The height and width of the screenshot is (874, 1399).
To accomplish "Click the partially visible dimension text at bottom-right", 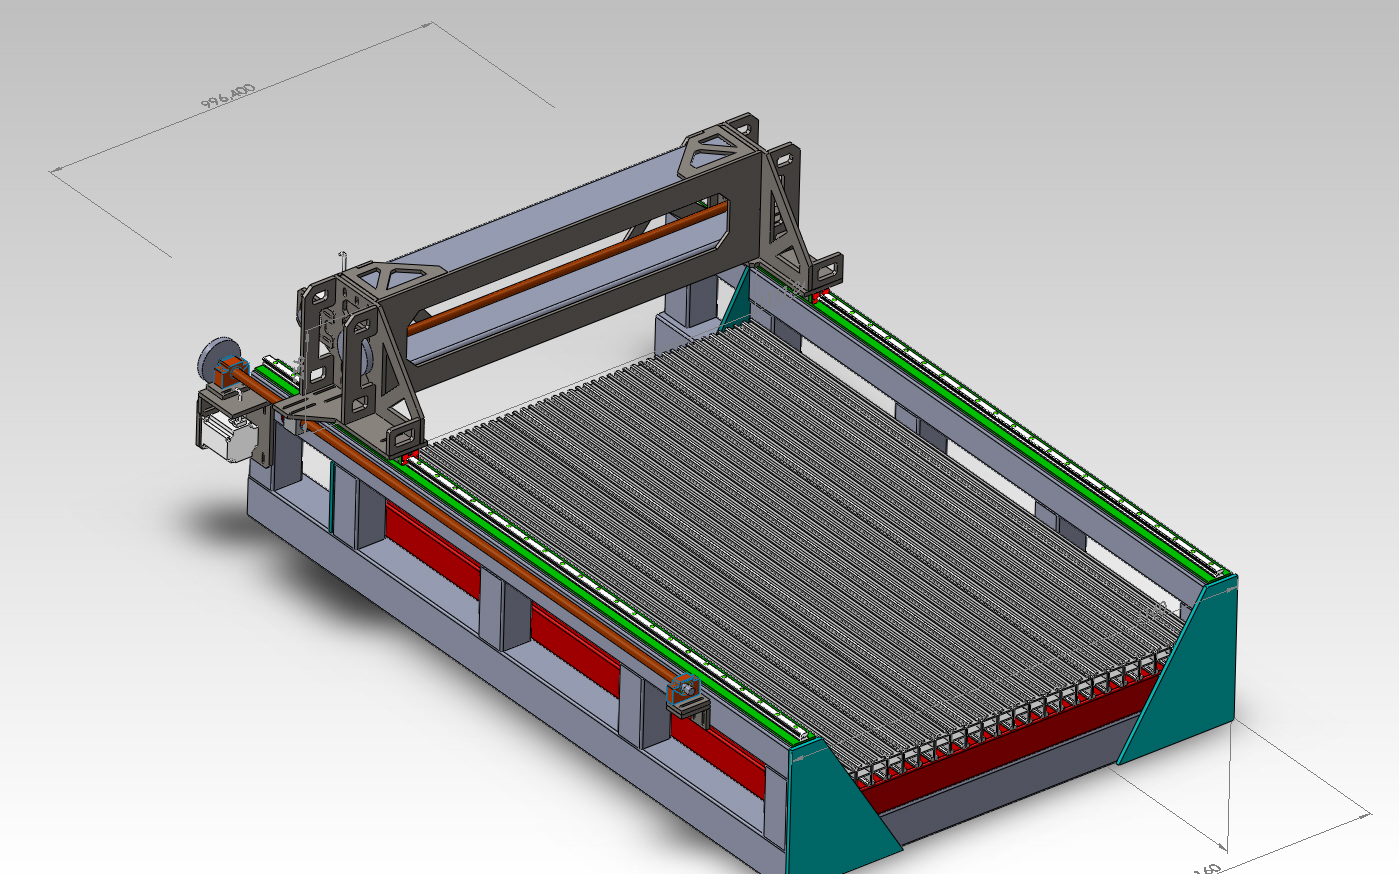I will click(x=1208, y=866).
